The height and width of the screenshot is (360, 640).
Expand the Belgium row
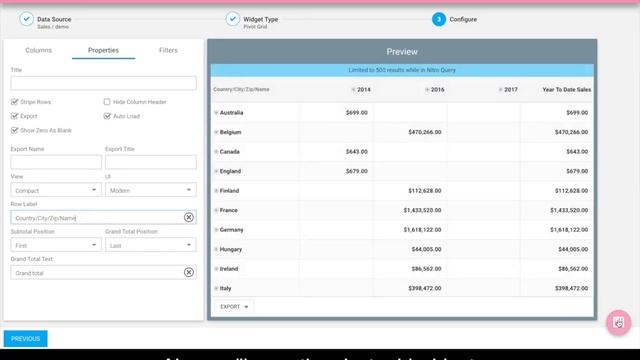click(216, 132)
